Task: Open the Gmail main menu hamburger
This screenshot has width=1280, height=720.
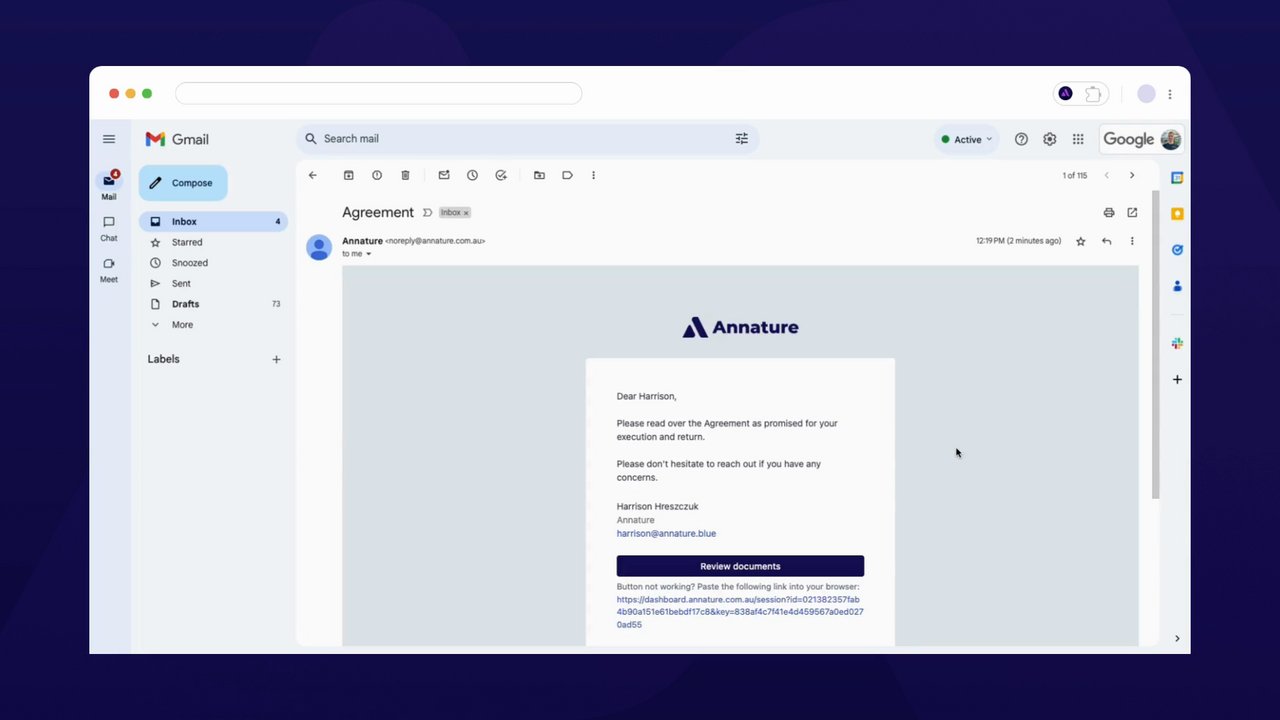Action: 109,139
